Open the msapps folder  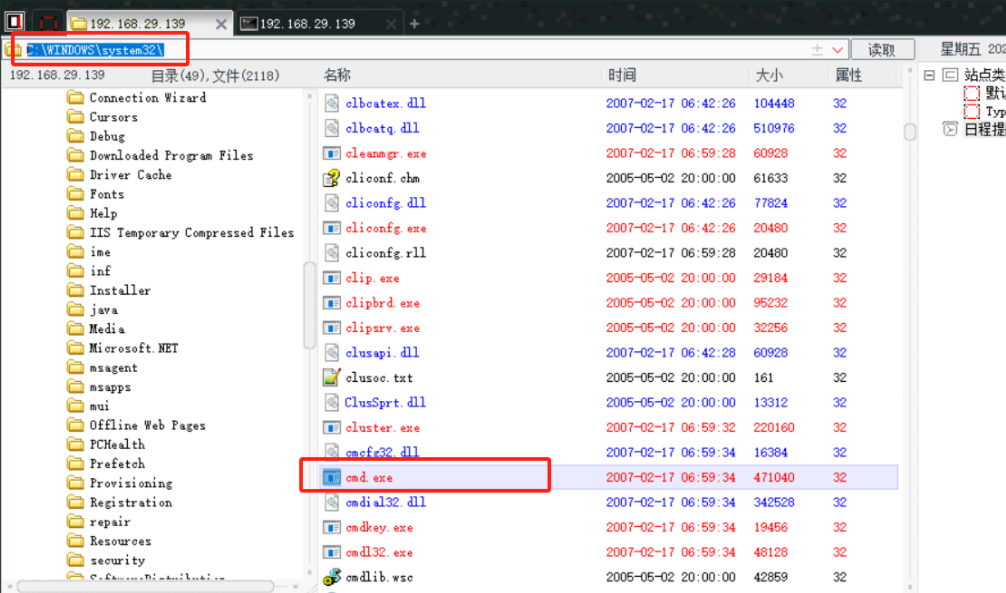[110, 387]
